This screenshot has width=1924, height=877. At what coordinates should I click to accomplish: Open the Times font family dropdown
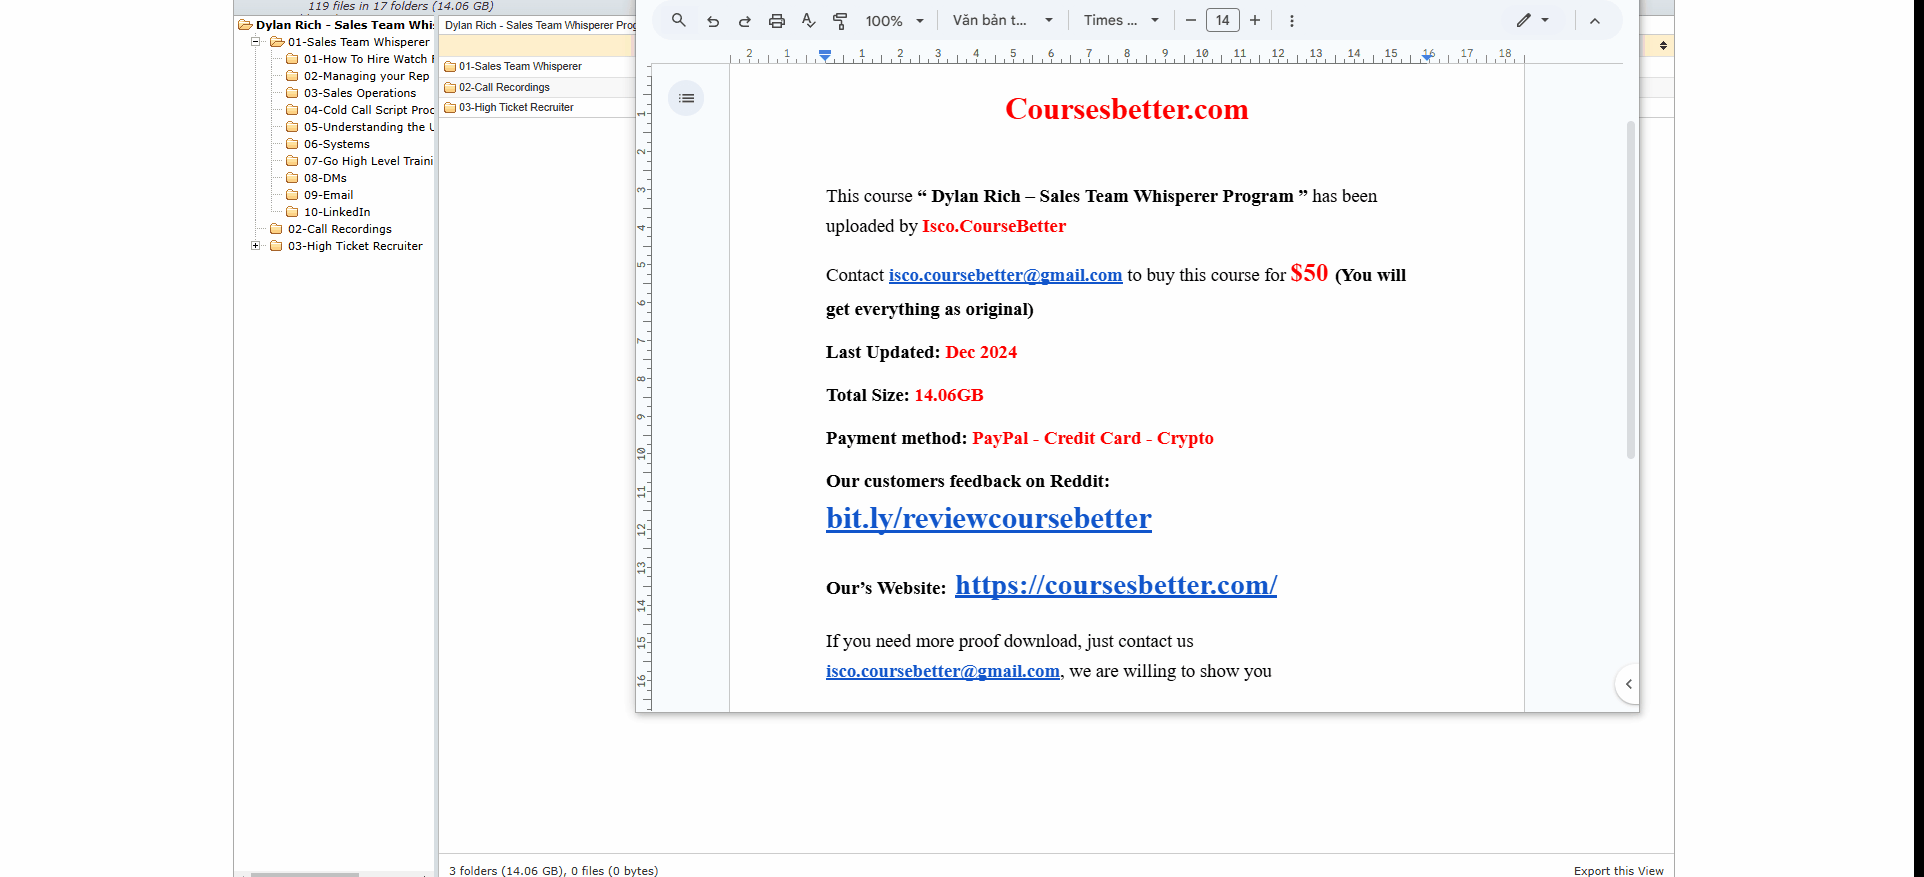coord(1121,21)
